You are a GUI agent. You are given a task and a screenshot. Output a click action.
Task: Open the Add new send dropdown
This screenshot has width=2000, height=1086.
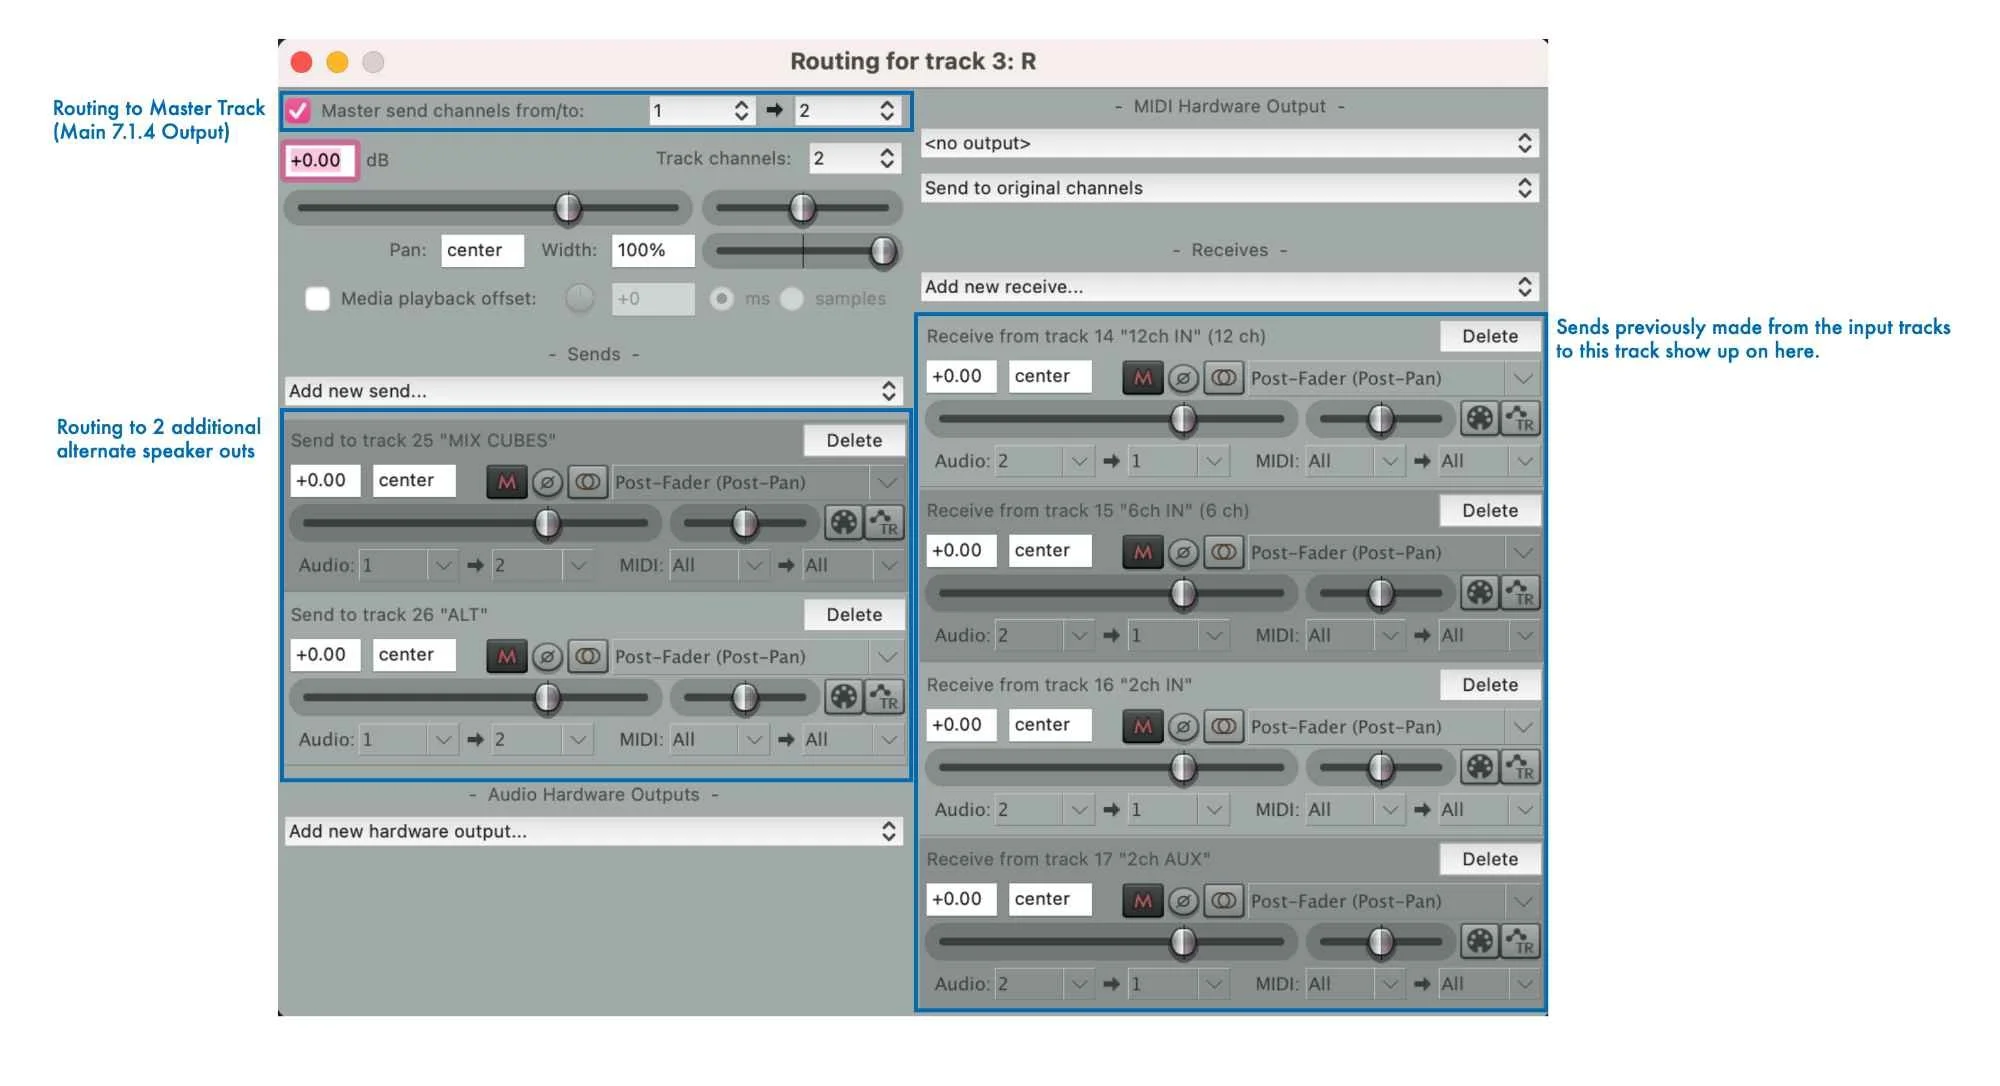tap(593, 391)
